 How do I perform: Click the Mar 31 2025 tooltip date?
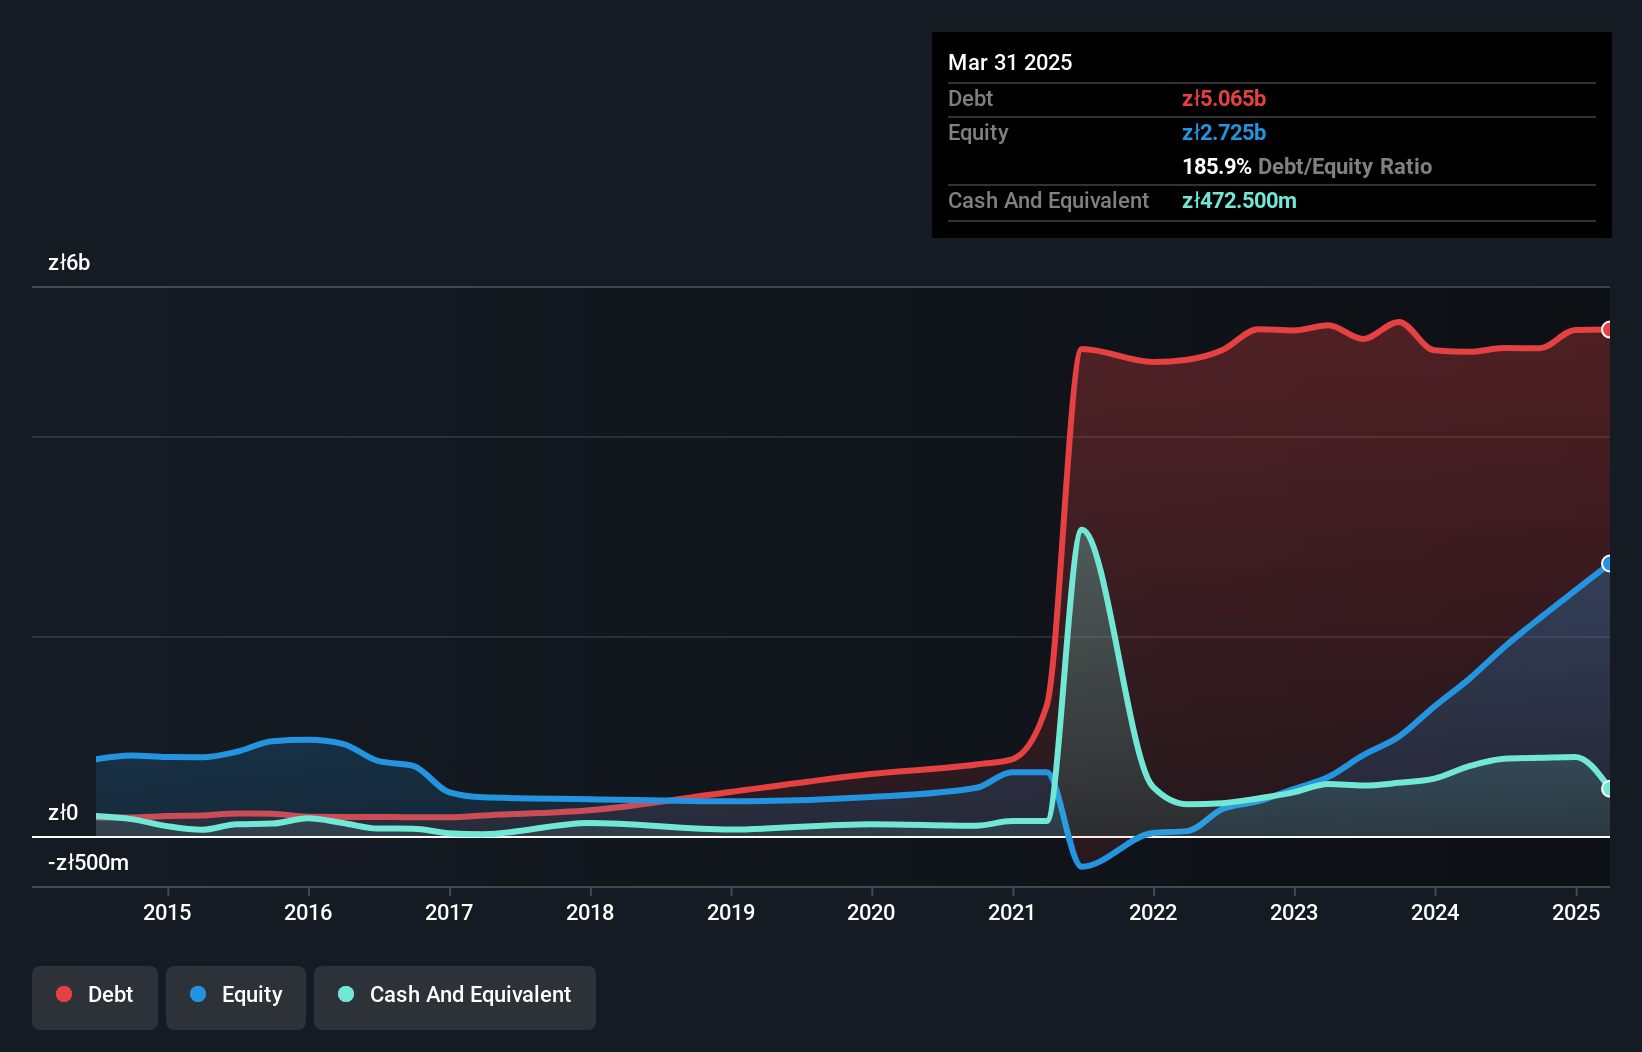pyautogui.click(x=1010, y=62)
